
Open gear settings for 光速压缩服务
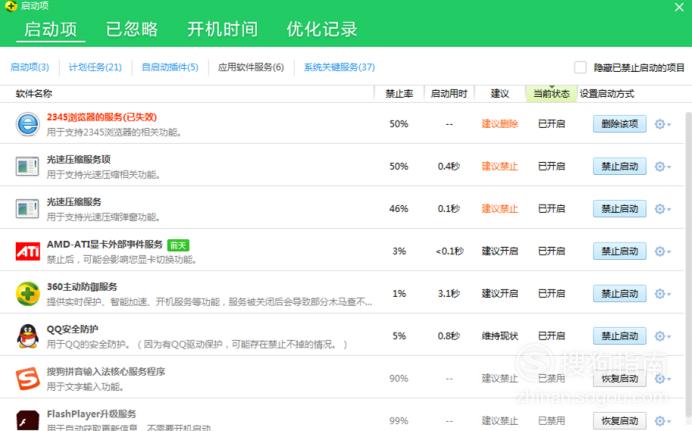tap(662, 209)
